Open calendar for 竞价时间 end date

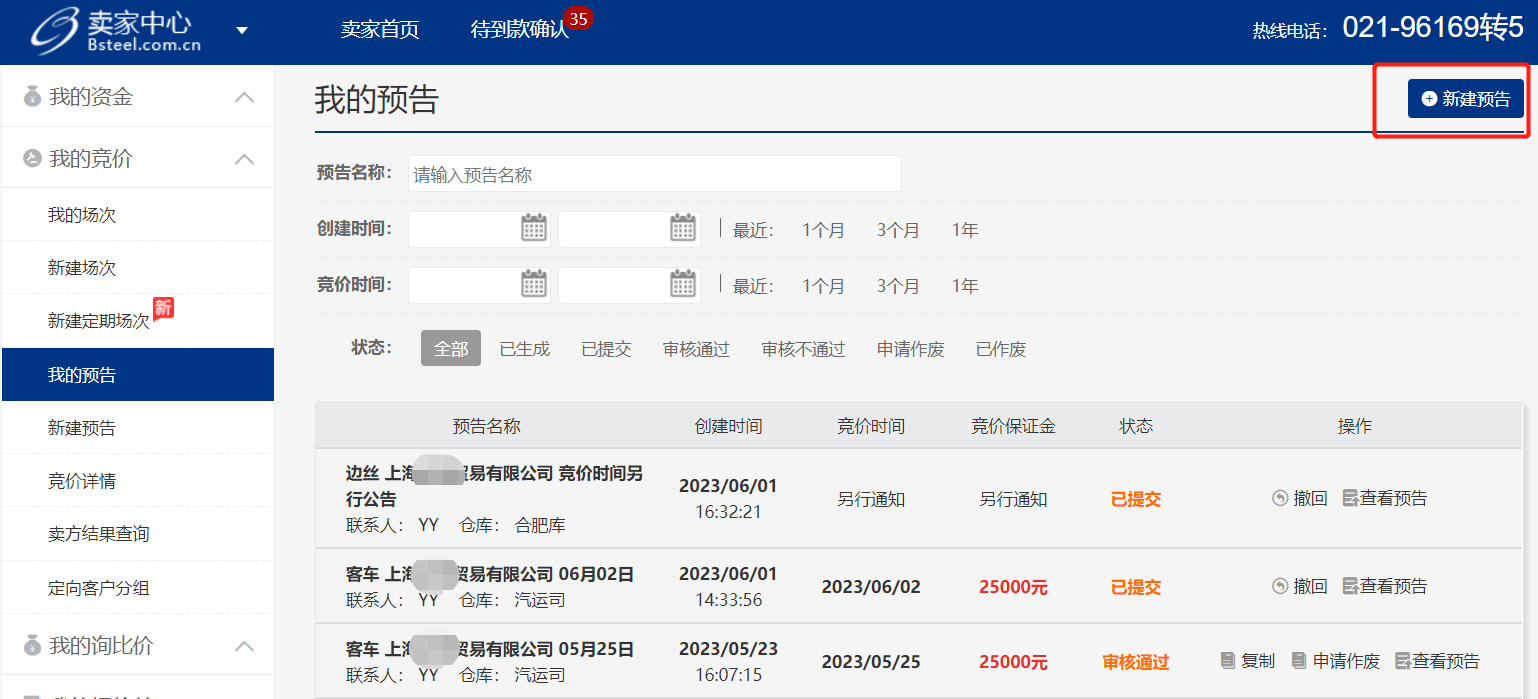(x=683, y=285)
